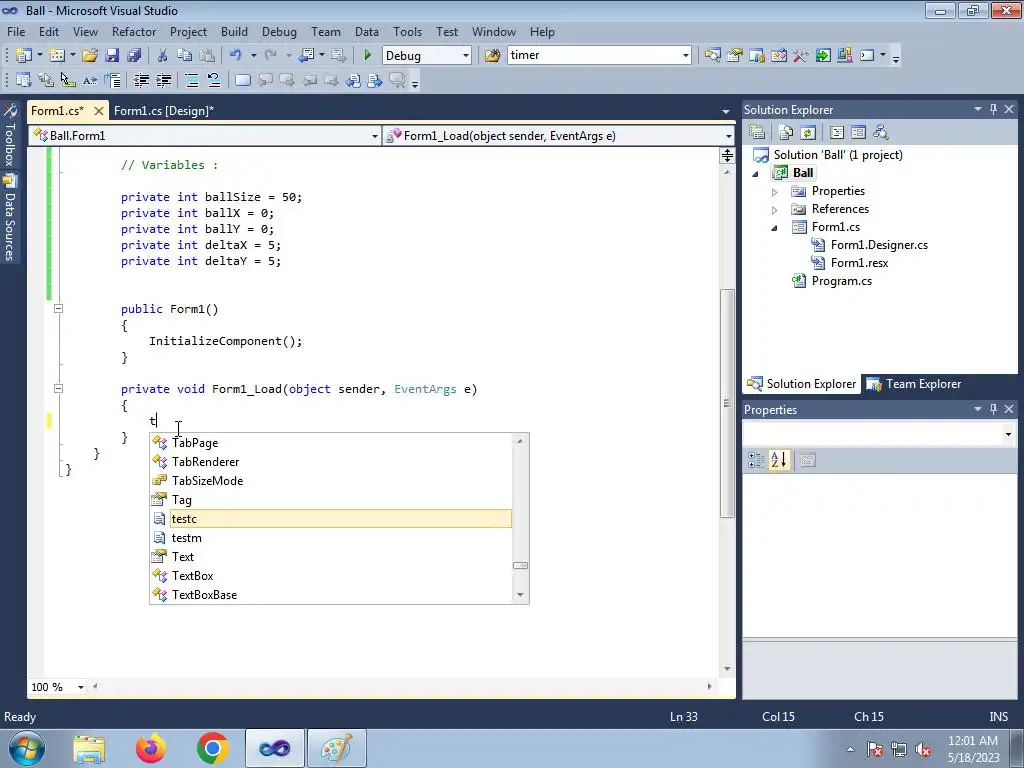Open the Toolbox via wrench-and-hammer icon
The height and width of the screenshot is (768, 1024).
[x=801, y=56]
